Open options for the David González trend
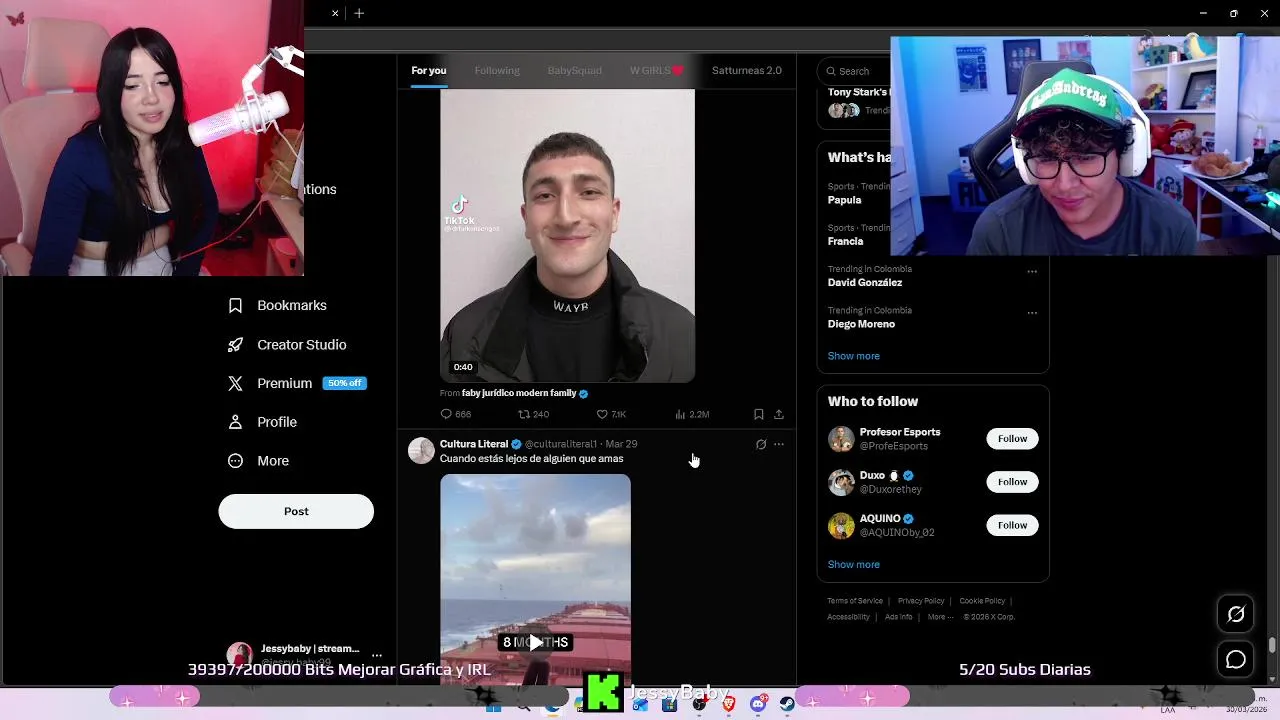Viewport: 1280px width, 720px height. click(1032, 272)
